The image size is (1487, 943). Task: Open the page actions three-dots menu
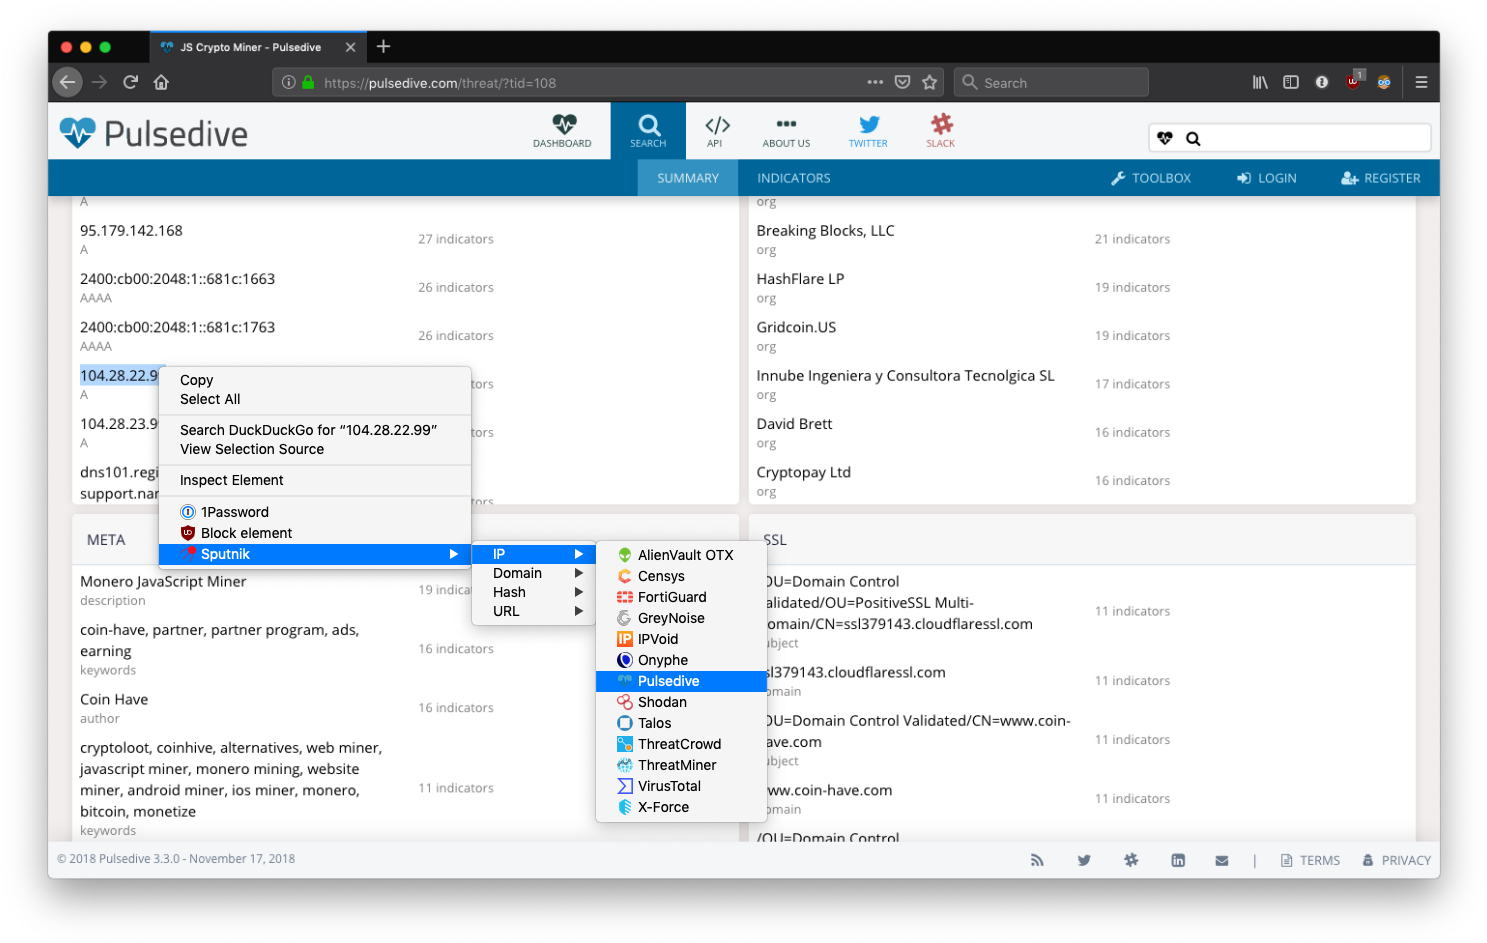click(875, 82)
